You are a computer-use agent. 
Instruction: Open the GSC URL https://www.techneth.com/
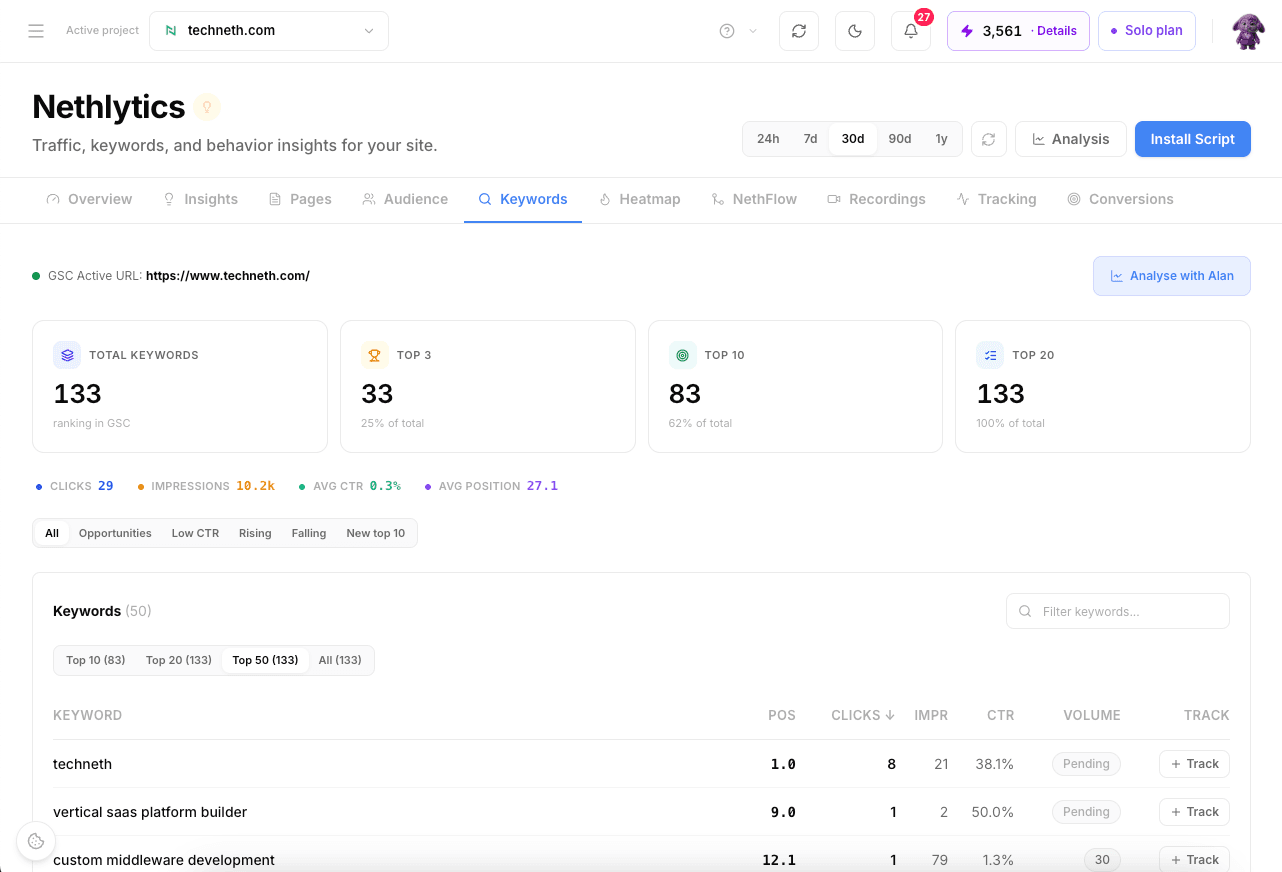click(x=228, y=276)
